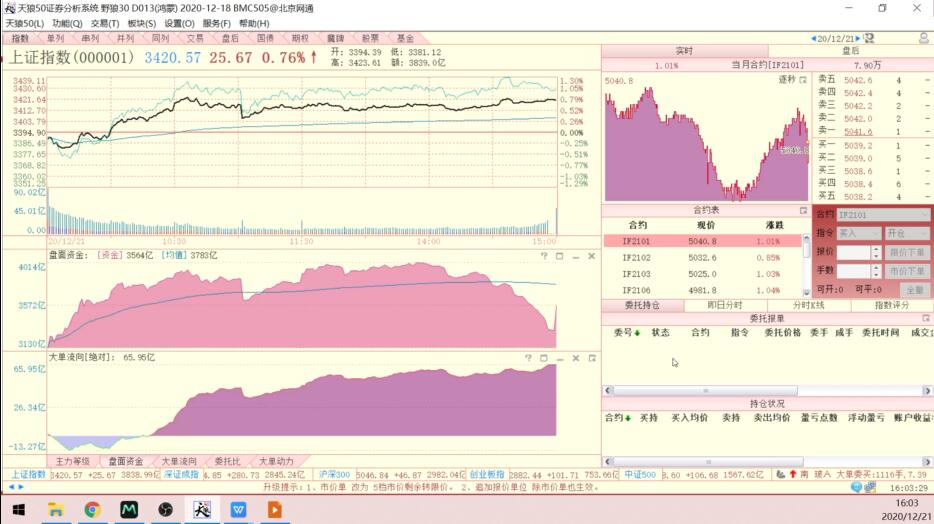Screen dimensions: 934x524
Task: Open WPS Writer from taskbar
Action: [238, 510]
